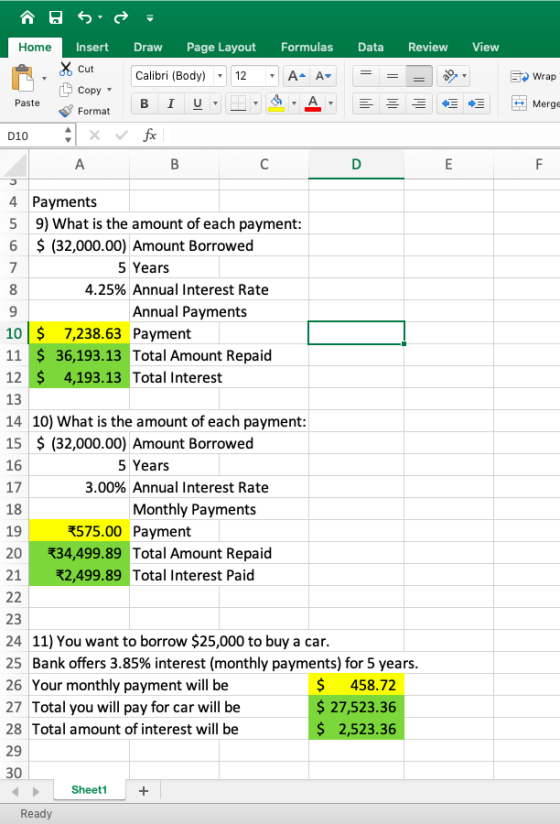Image resolution: width=560 pixels, height=824 pixels.
Task: Click the fx insert function icon
Action: [x=150, y=136]
